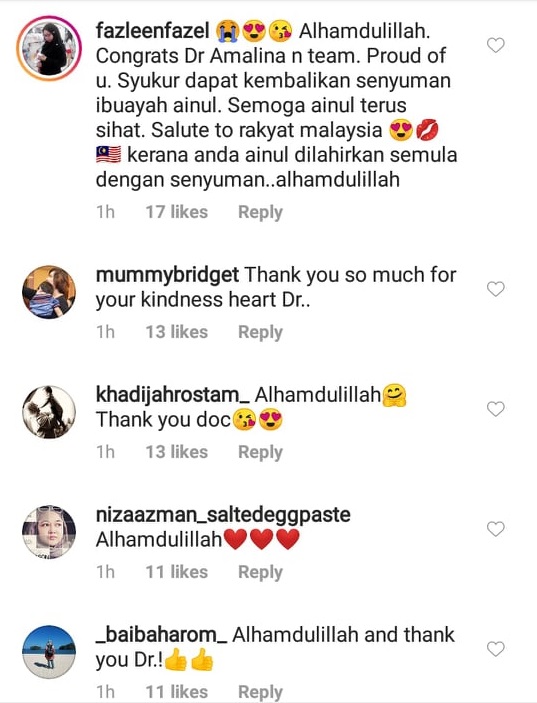Like fazleenfazel's comment with heart icon
This screenshot has height=703, width=537.
pyautogui.click(x=496, y=45)
